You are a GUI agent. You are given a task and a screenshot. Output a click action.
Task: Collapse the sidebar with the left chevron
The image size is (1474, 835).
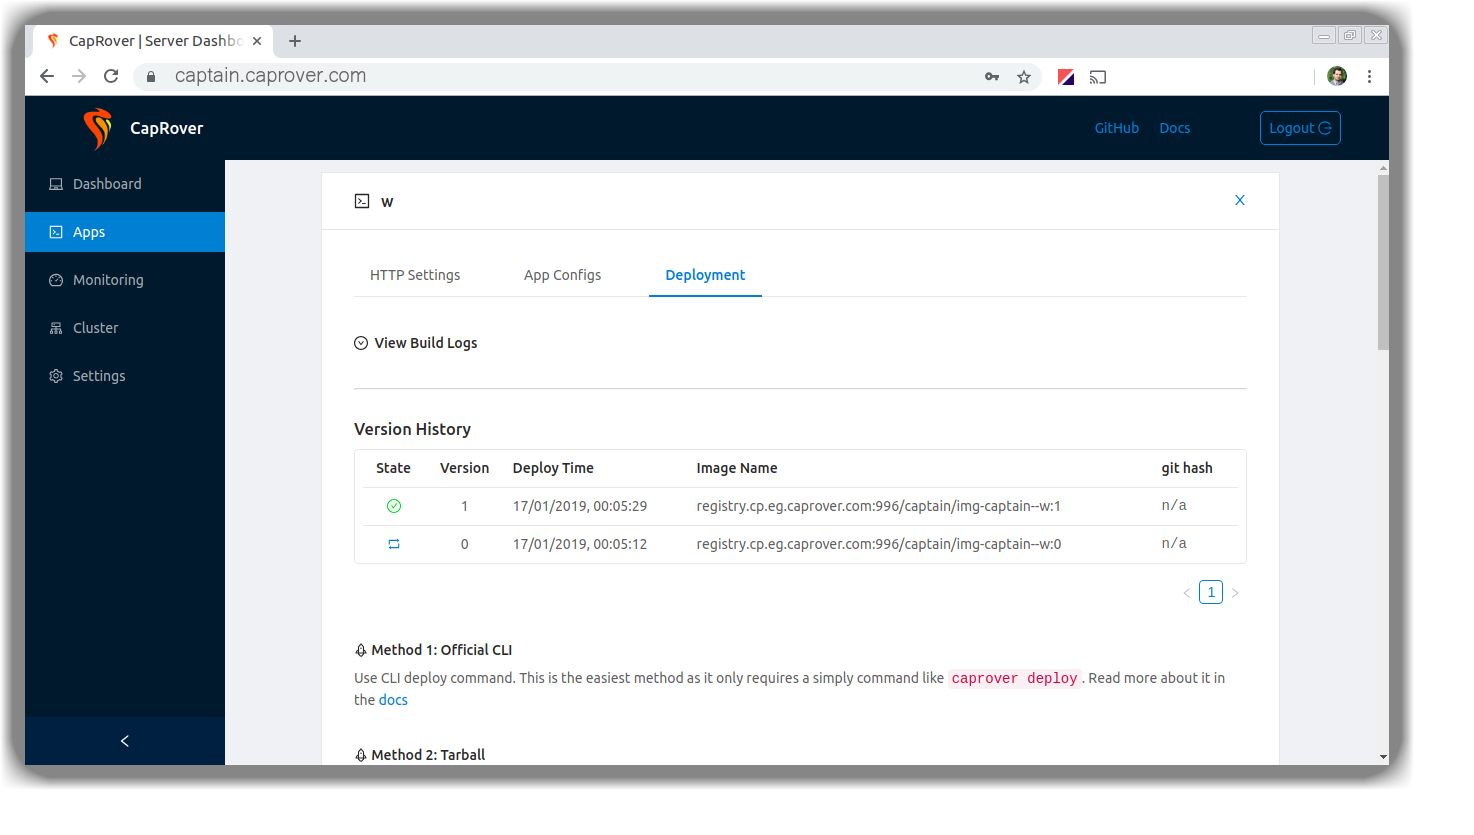(125, 741)
